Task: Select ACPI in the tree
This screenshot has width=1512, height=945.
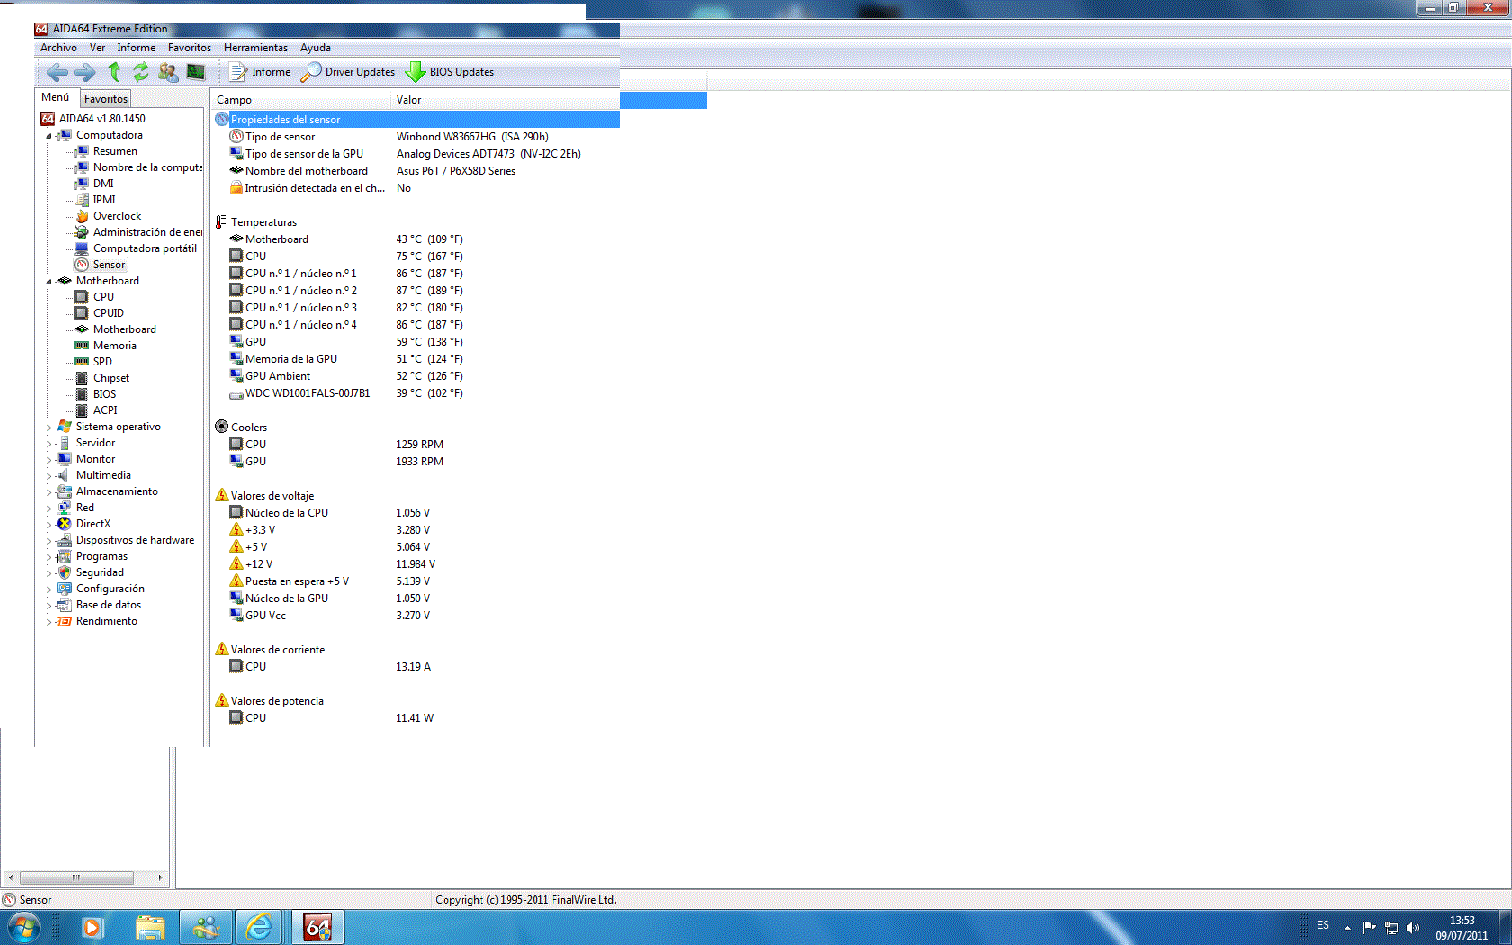Action: (105, 410)
